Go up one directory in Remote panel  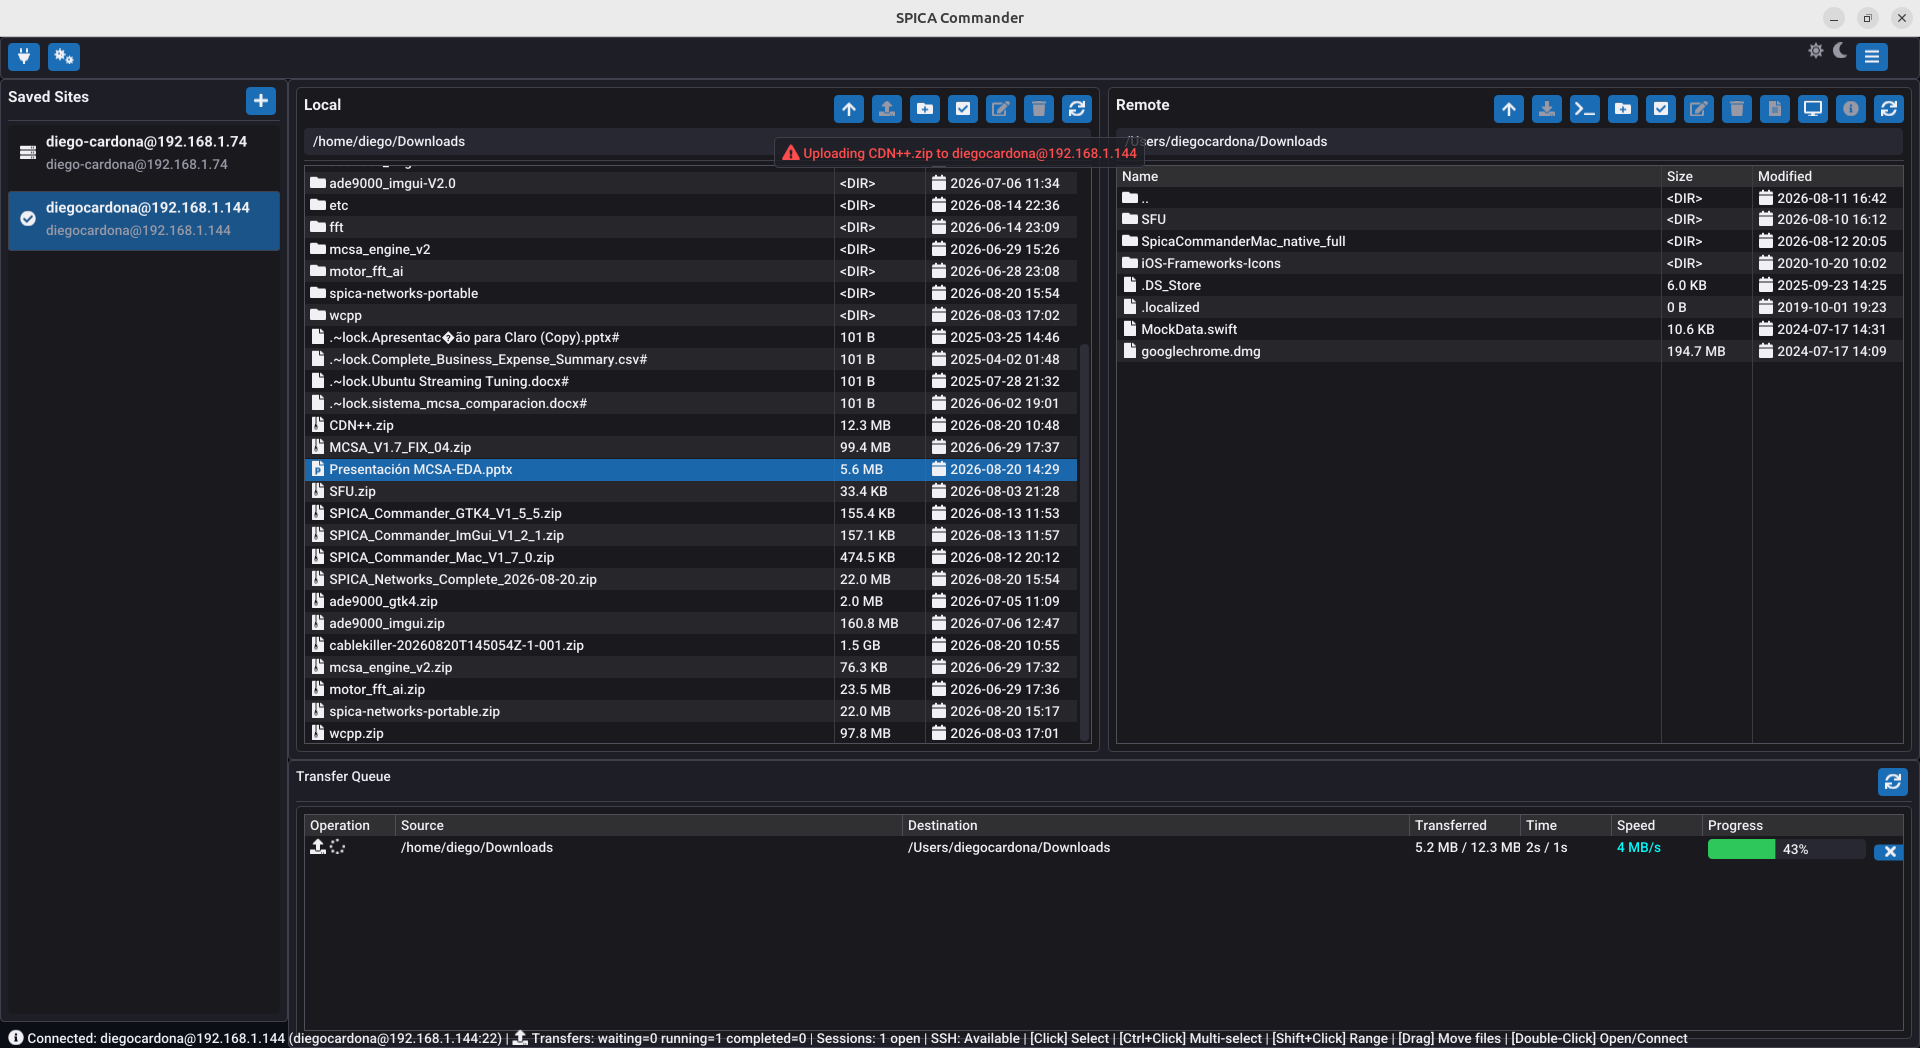point(1509,109)
